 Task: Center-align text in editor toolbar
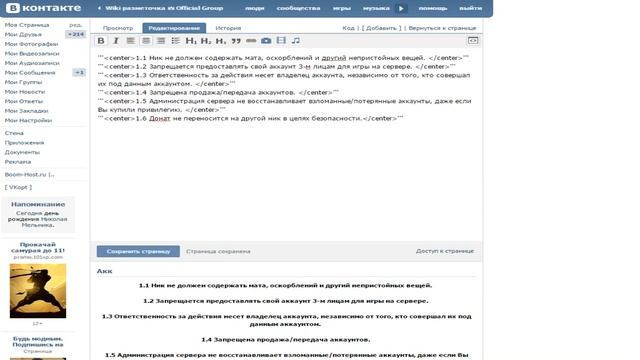[x=146, y=40]
